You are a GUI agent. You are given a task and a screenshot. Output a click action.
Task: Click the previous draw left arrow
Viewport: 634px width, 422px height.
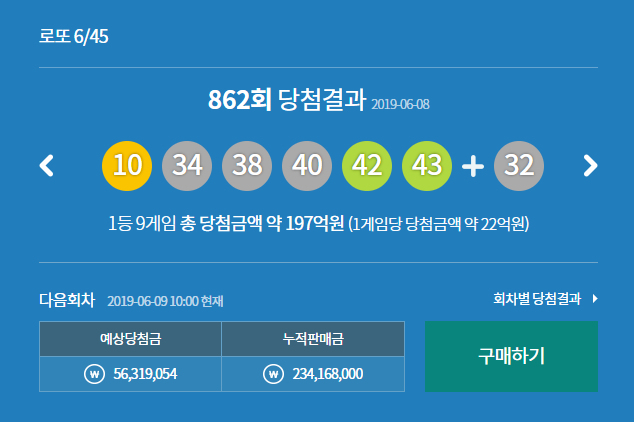[x=46, y=166]
